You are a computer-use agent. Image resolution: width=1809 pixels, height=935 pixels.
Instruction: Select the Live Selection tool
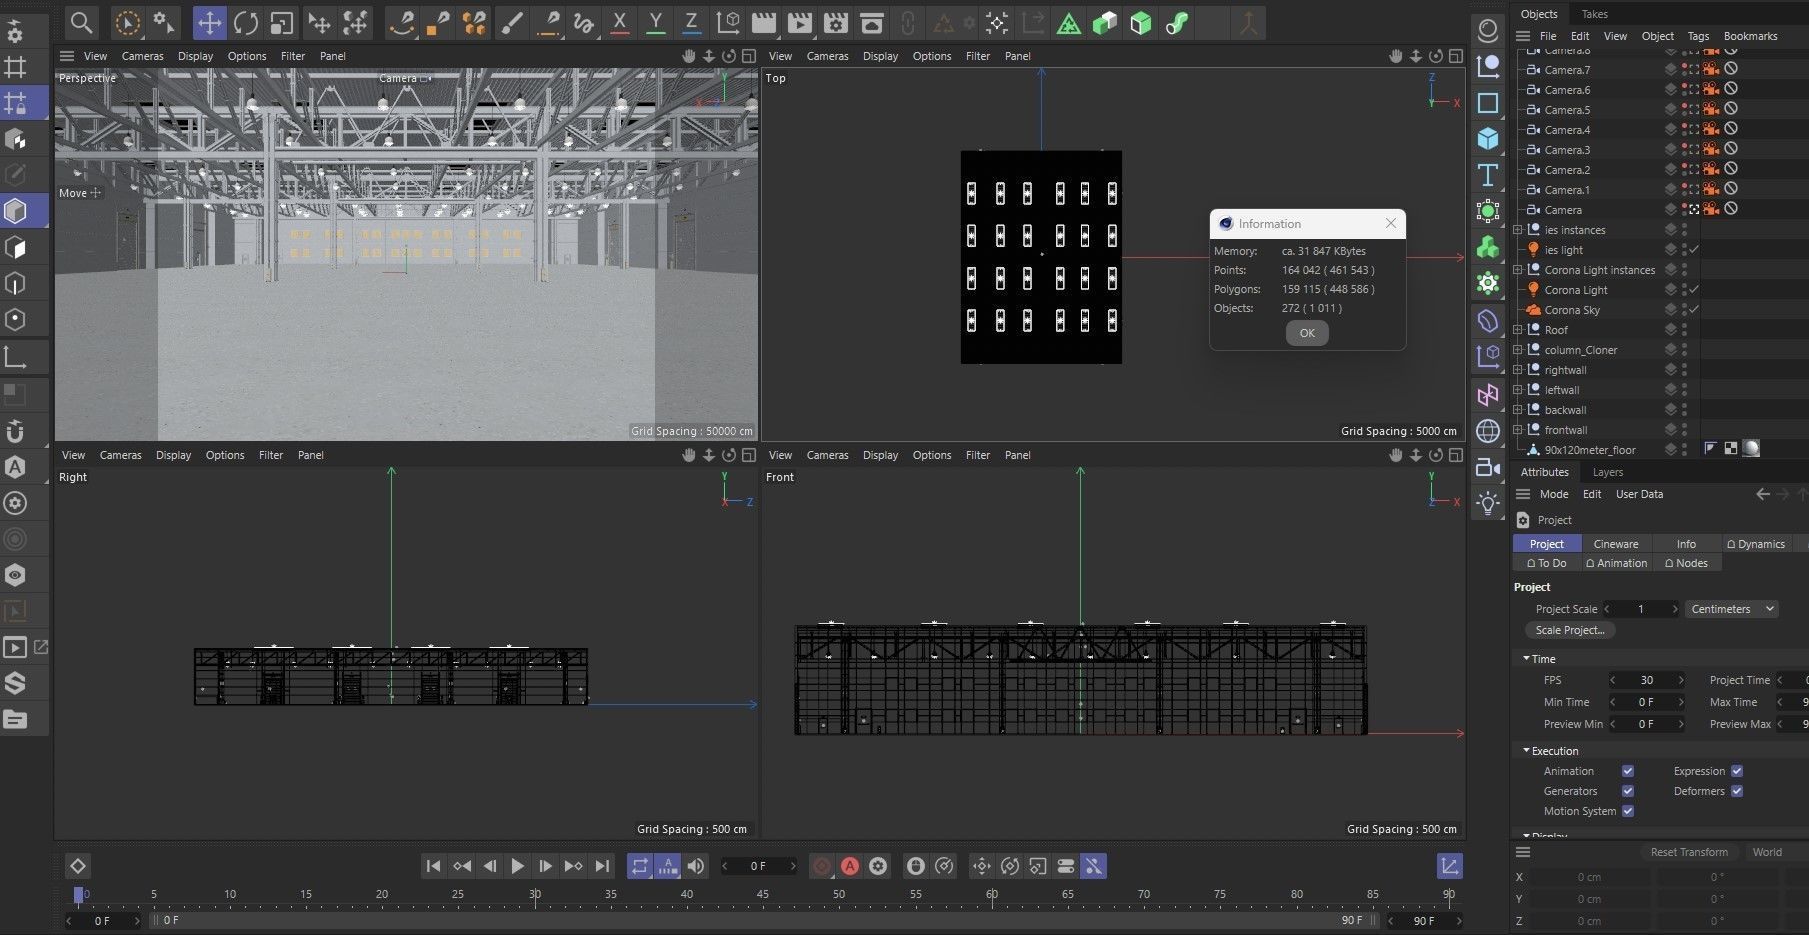coord(128,22)
